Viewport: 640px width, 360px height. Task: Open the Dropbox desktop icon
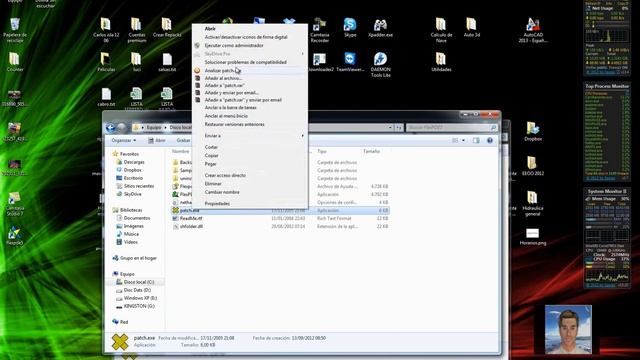tap(533, 131)
